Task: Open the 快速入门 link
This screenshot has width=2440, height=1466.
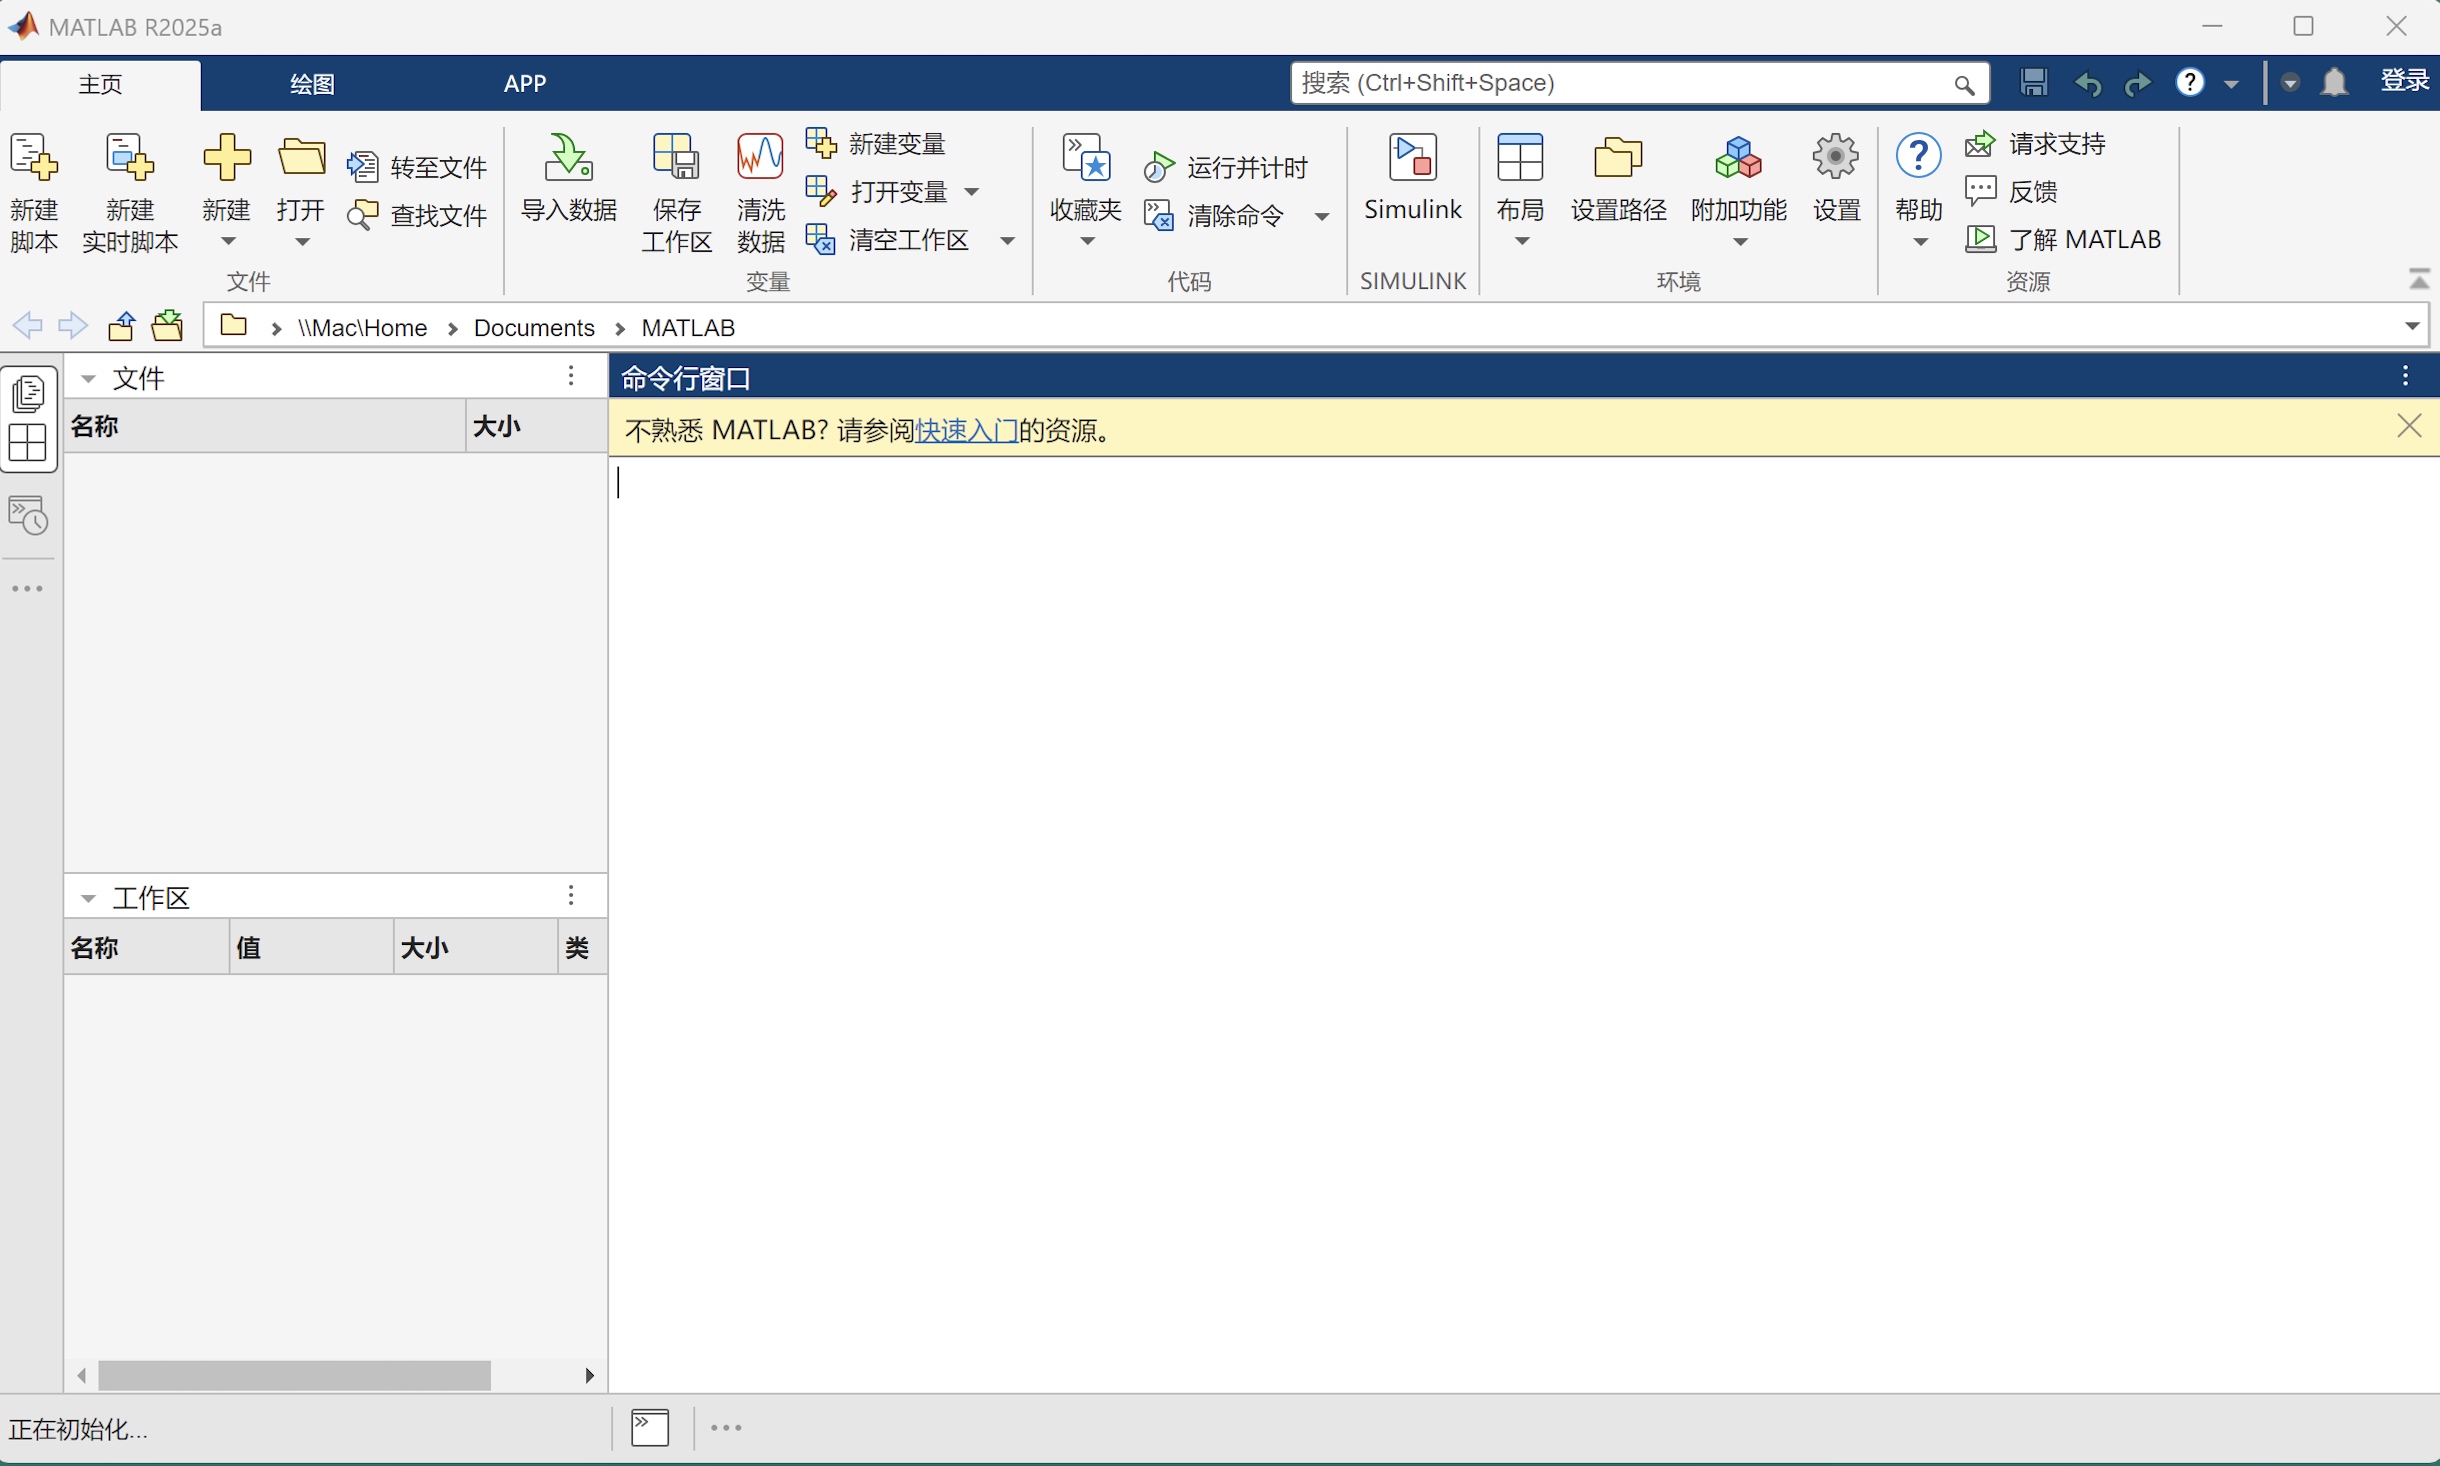Action: (966, 430)
